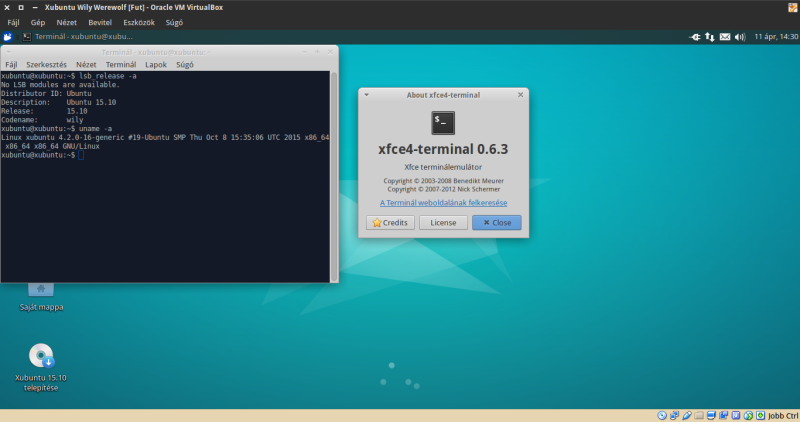The height and width of the screenshot is (422, 800).
Task: Open the Terminál menu in menubar
Action: [x=121, y=65]
